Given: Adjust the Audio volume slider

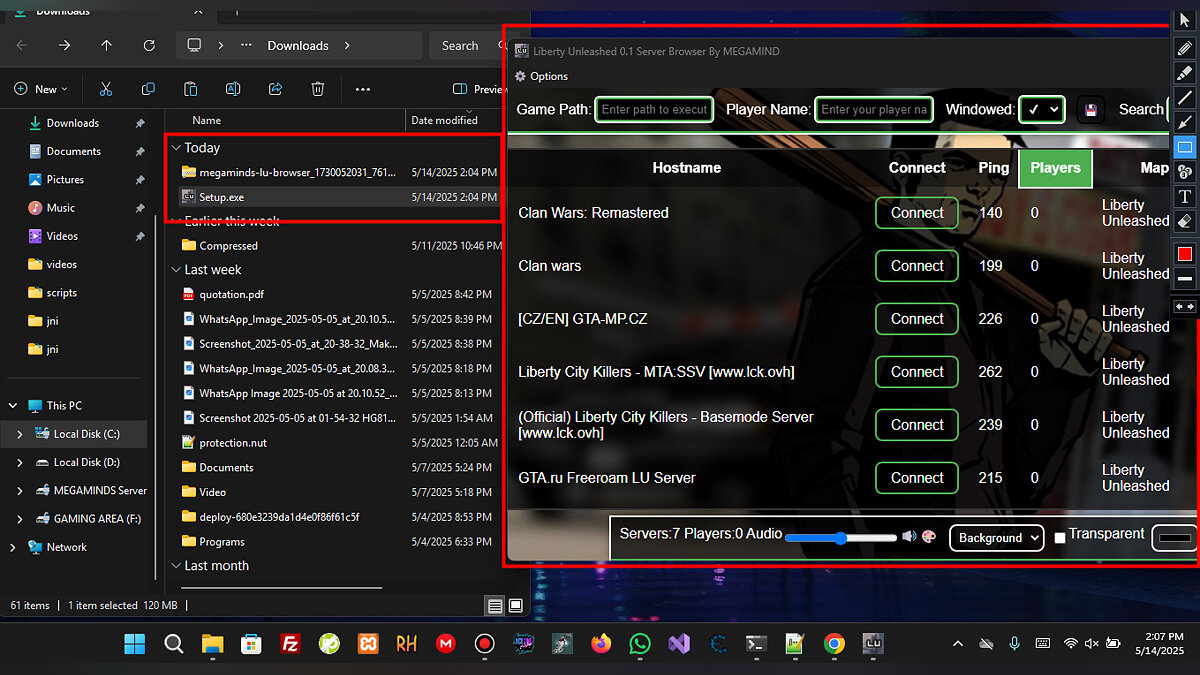Looking at the screenshot, I should click(x=841, y=538).
